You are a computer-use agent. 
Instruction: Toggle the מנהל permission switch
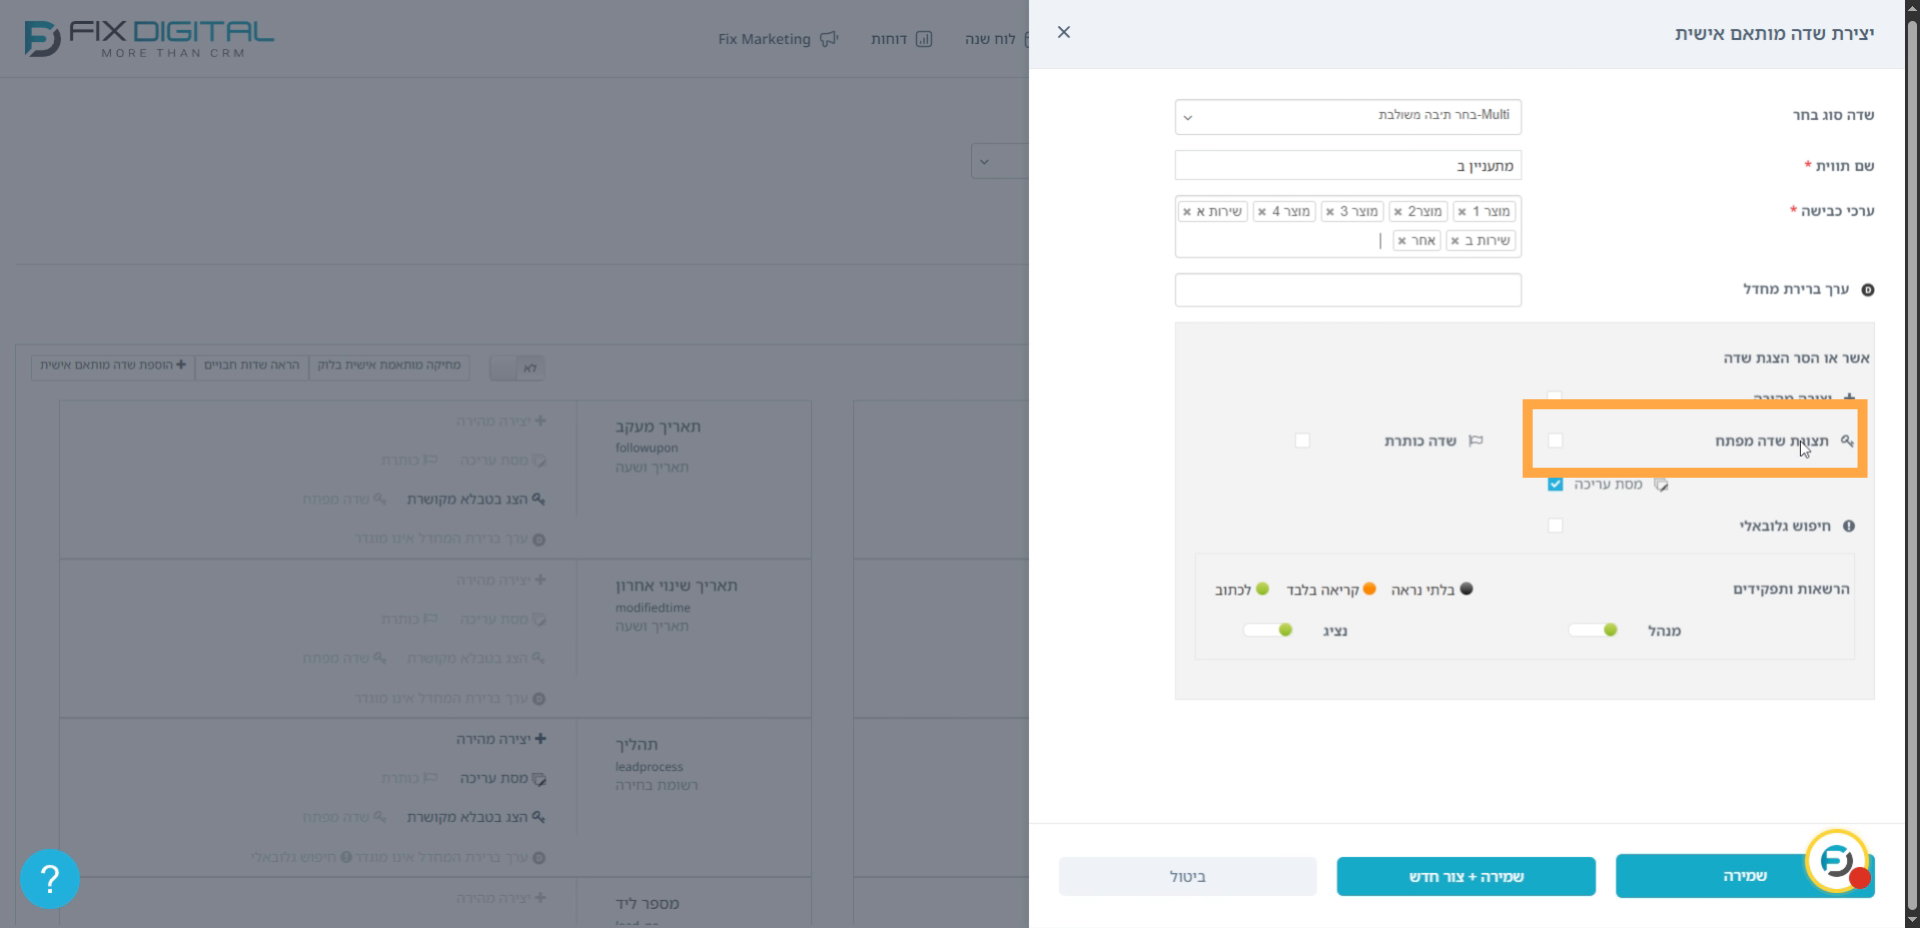coord(1593,630)
